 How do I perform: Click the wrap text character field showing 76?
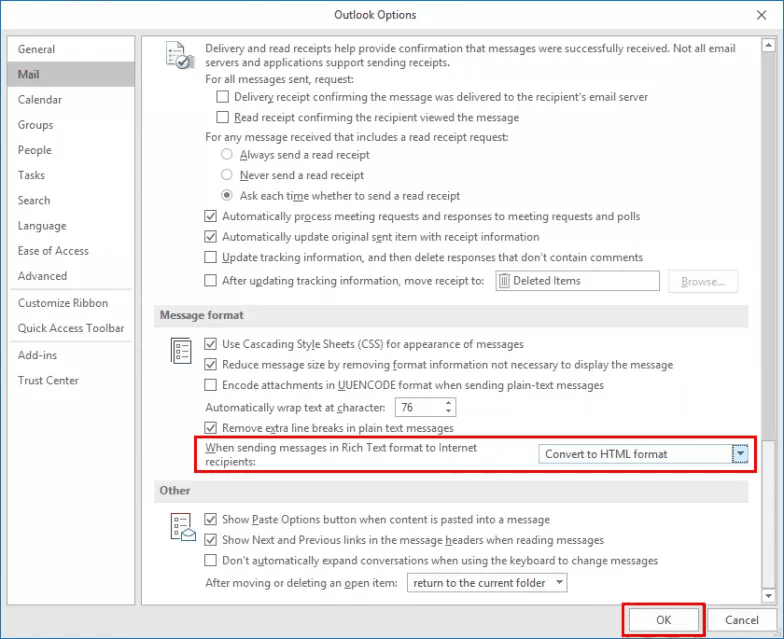click(x=419, y=408)
